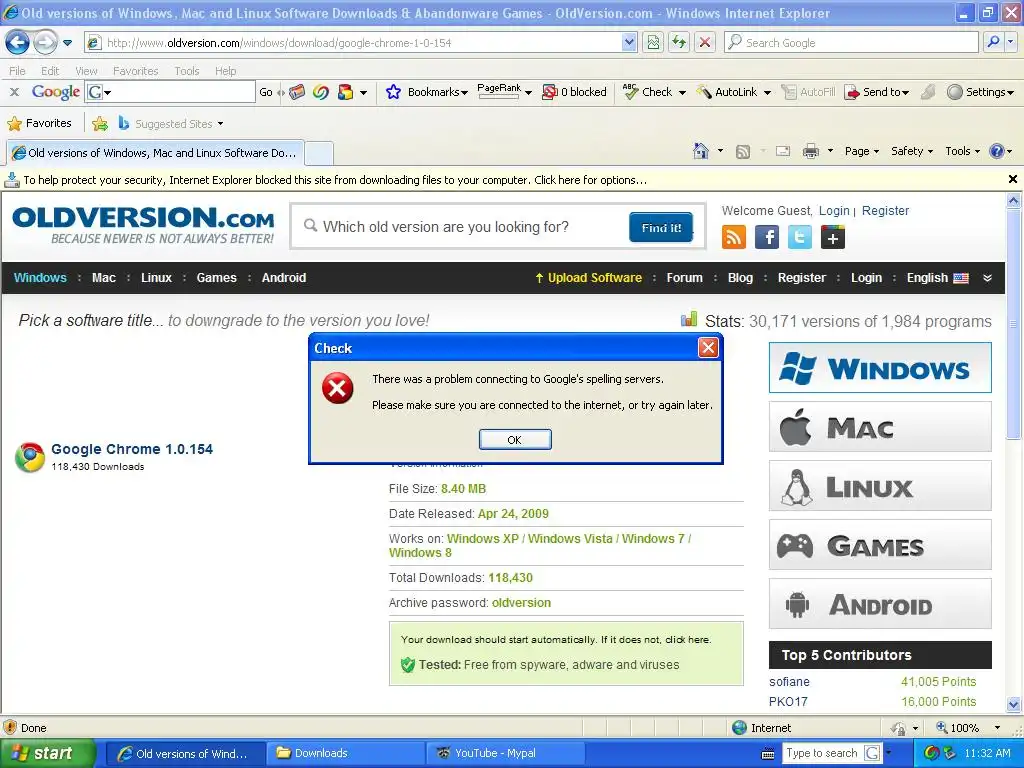Click the Find it! search button
The width and height of the screenshot is (1024, 768).
pyautogui.click(x=661, y=227)
